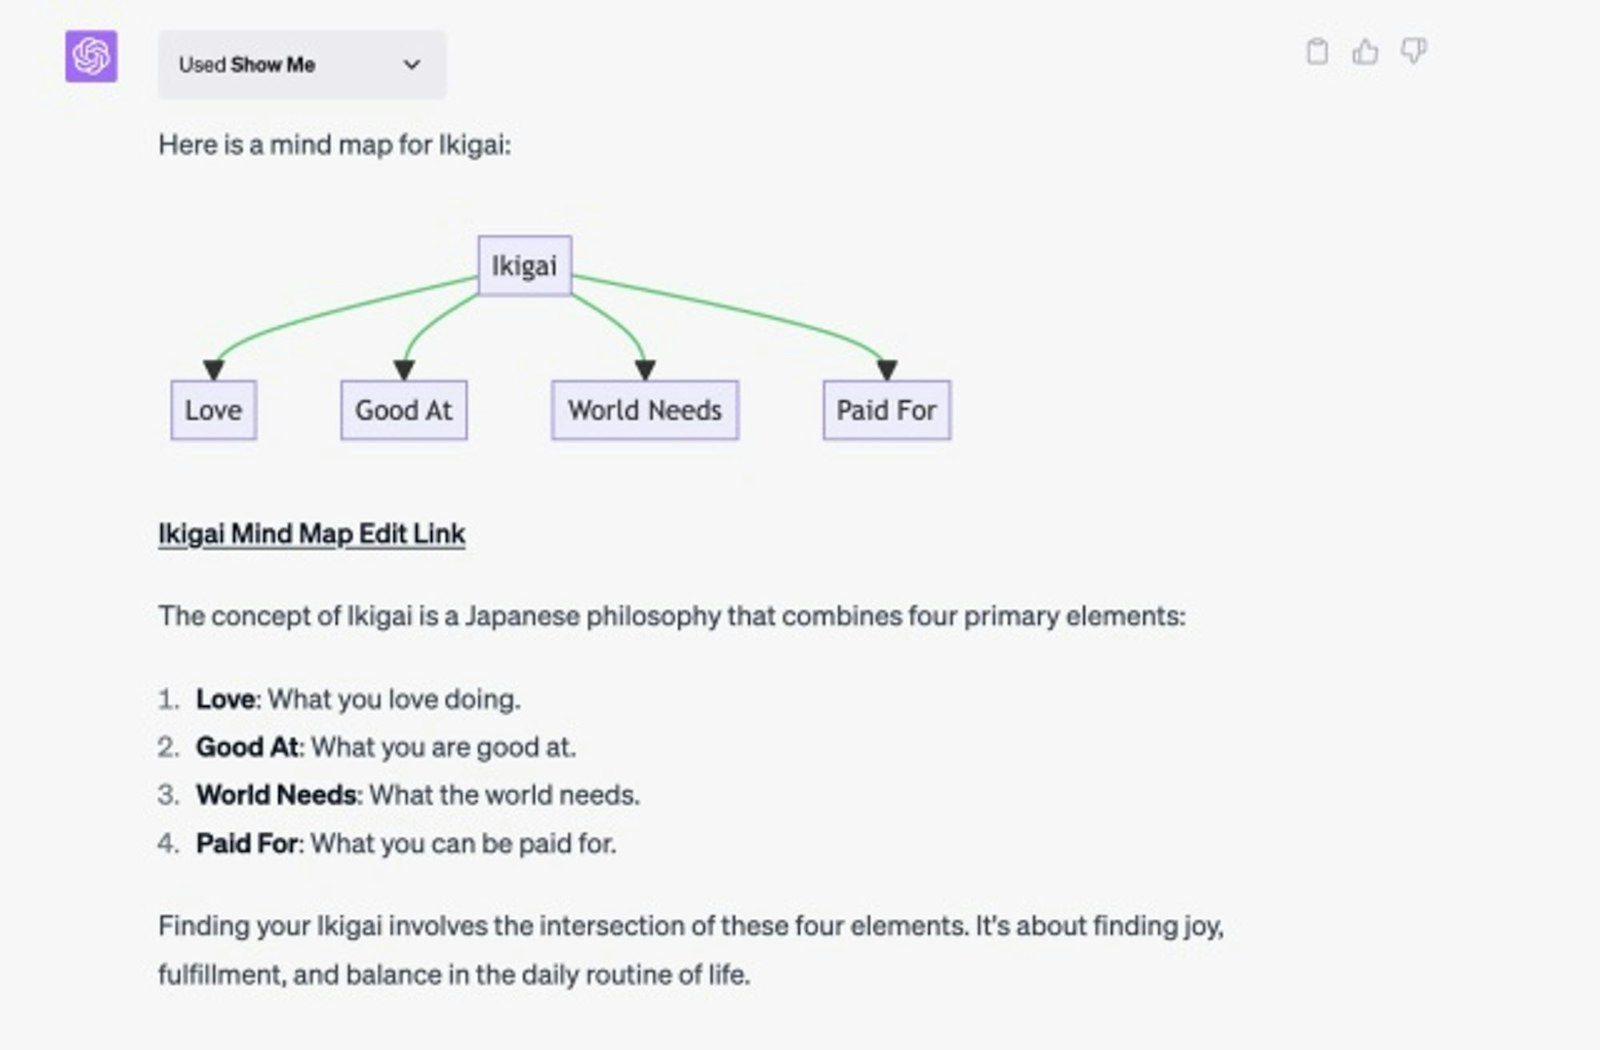1600x1050 pixels.
Task: Open the Ikigai Mind Map Edit Link
Action: pos(310,533)
